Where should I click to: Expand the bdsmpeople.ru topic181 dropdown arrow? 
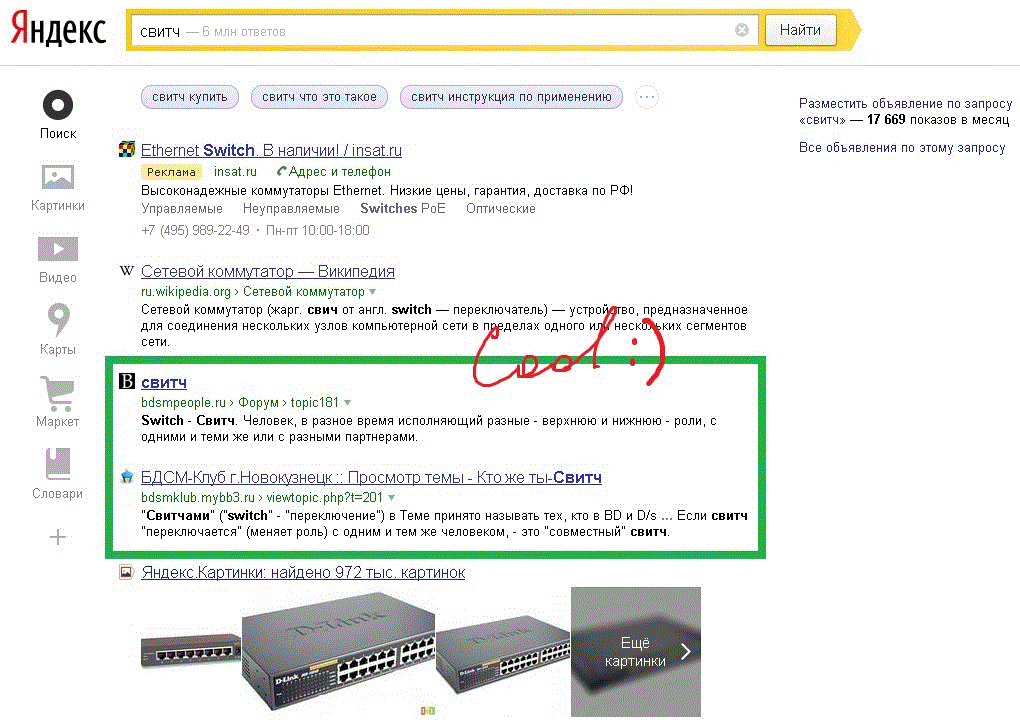348,403
